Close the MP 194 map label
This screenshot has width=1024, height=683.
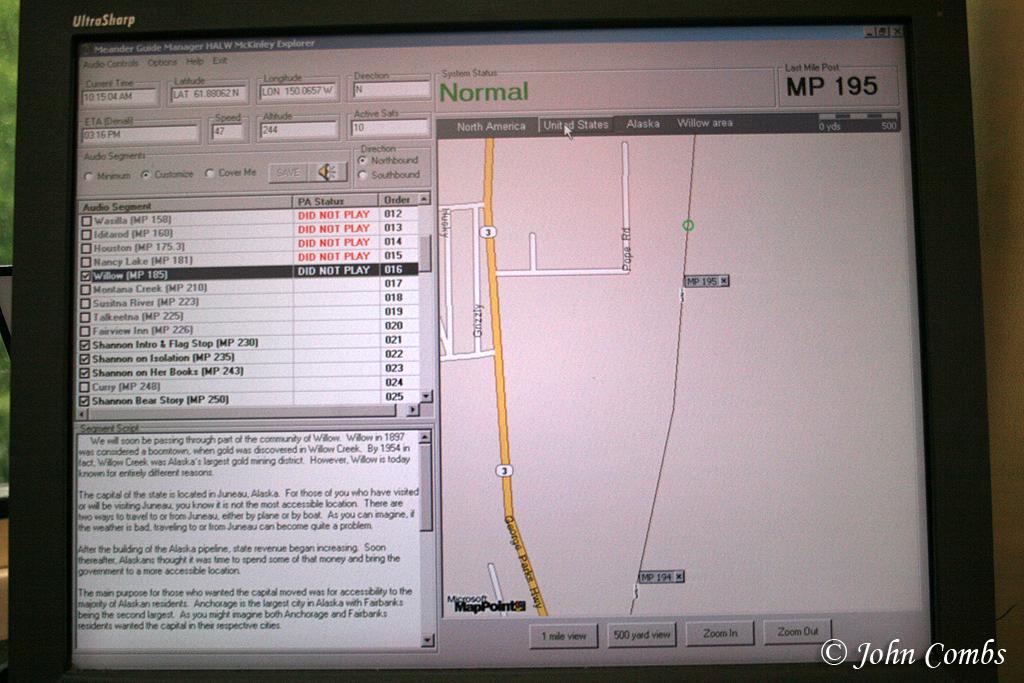tap(679, 577)
